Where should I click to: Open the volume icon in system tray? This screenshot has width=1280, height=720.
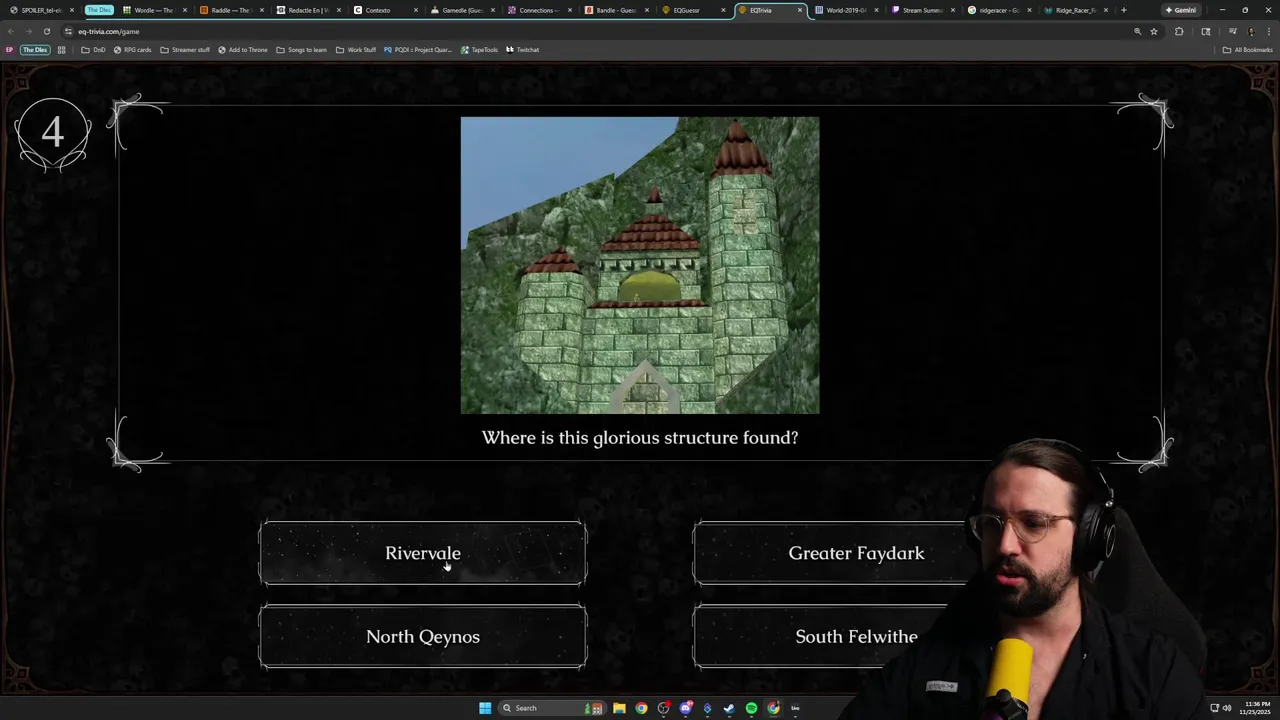1227,708
